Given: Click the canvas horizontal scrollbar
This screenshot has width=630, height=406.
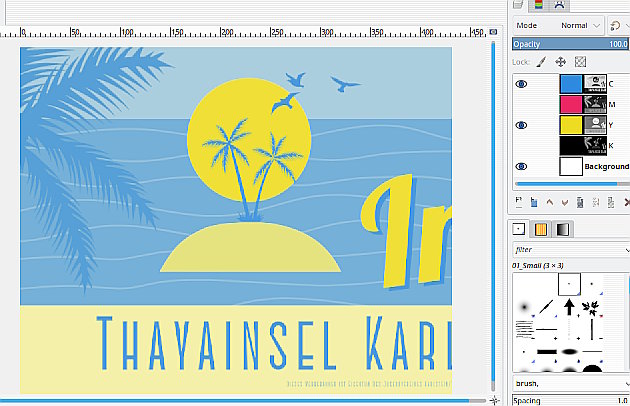Looking at the screenshot, I should tap(235, 401).
